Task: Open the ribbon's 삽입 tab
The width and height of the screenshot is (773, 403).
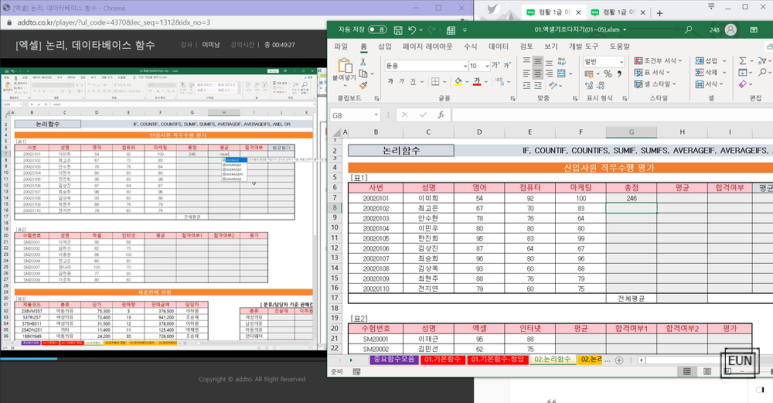Action: (x=385, y=46)
